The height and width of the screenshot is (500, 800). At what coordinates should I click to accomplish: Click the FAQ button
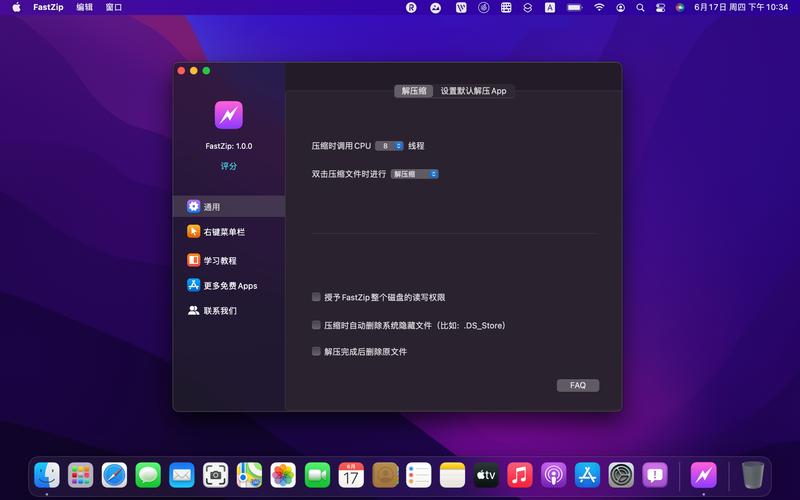[x=578, y=385]
